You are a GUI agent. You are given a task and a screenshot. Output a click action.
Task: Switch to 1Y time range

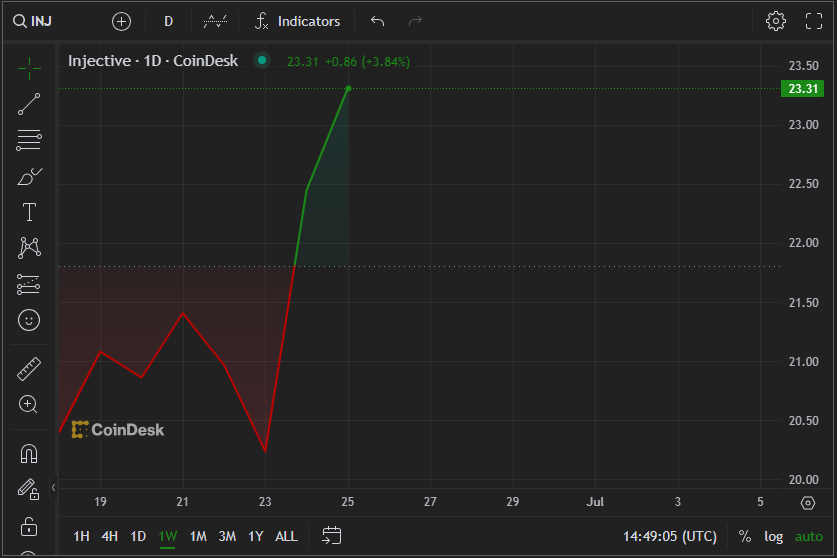pos(256,536)
